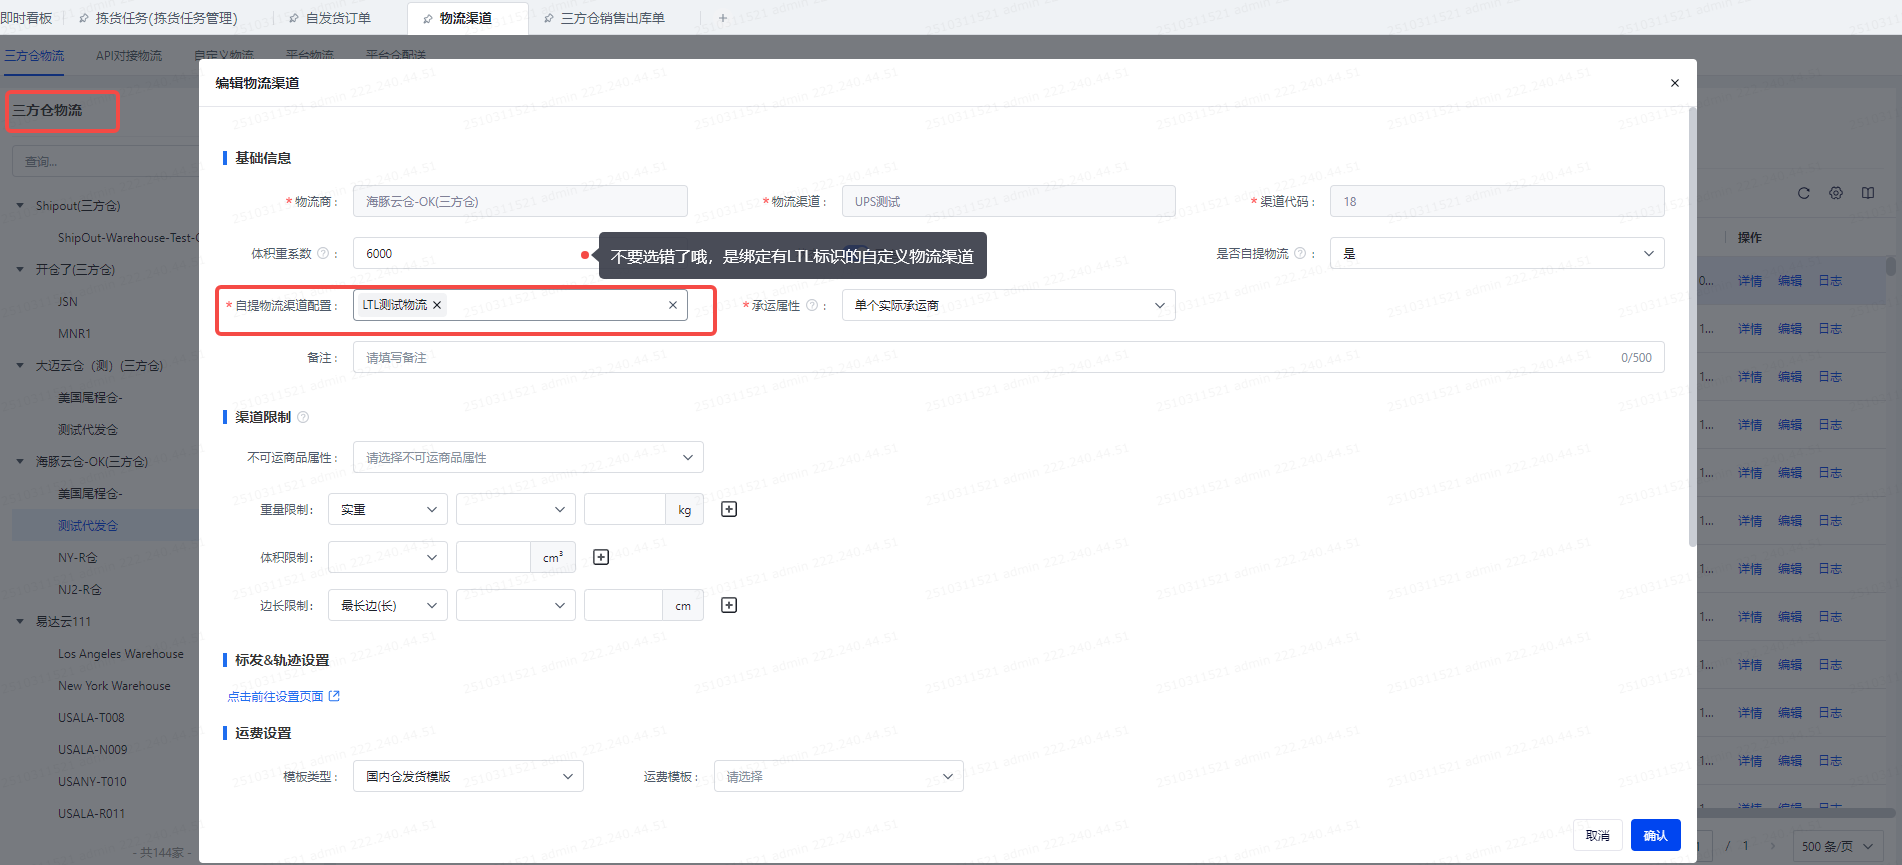Open the 体积限制 operator dropdown
The width and height of the screenshot is (1902, 865).
tap(388, 557)
